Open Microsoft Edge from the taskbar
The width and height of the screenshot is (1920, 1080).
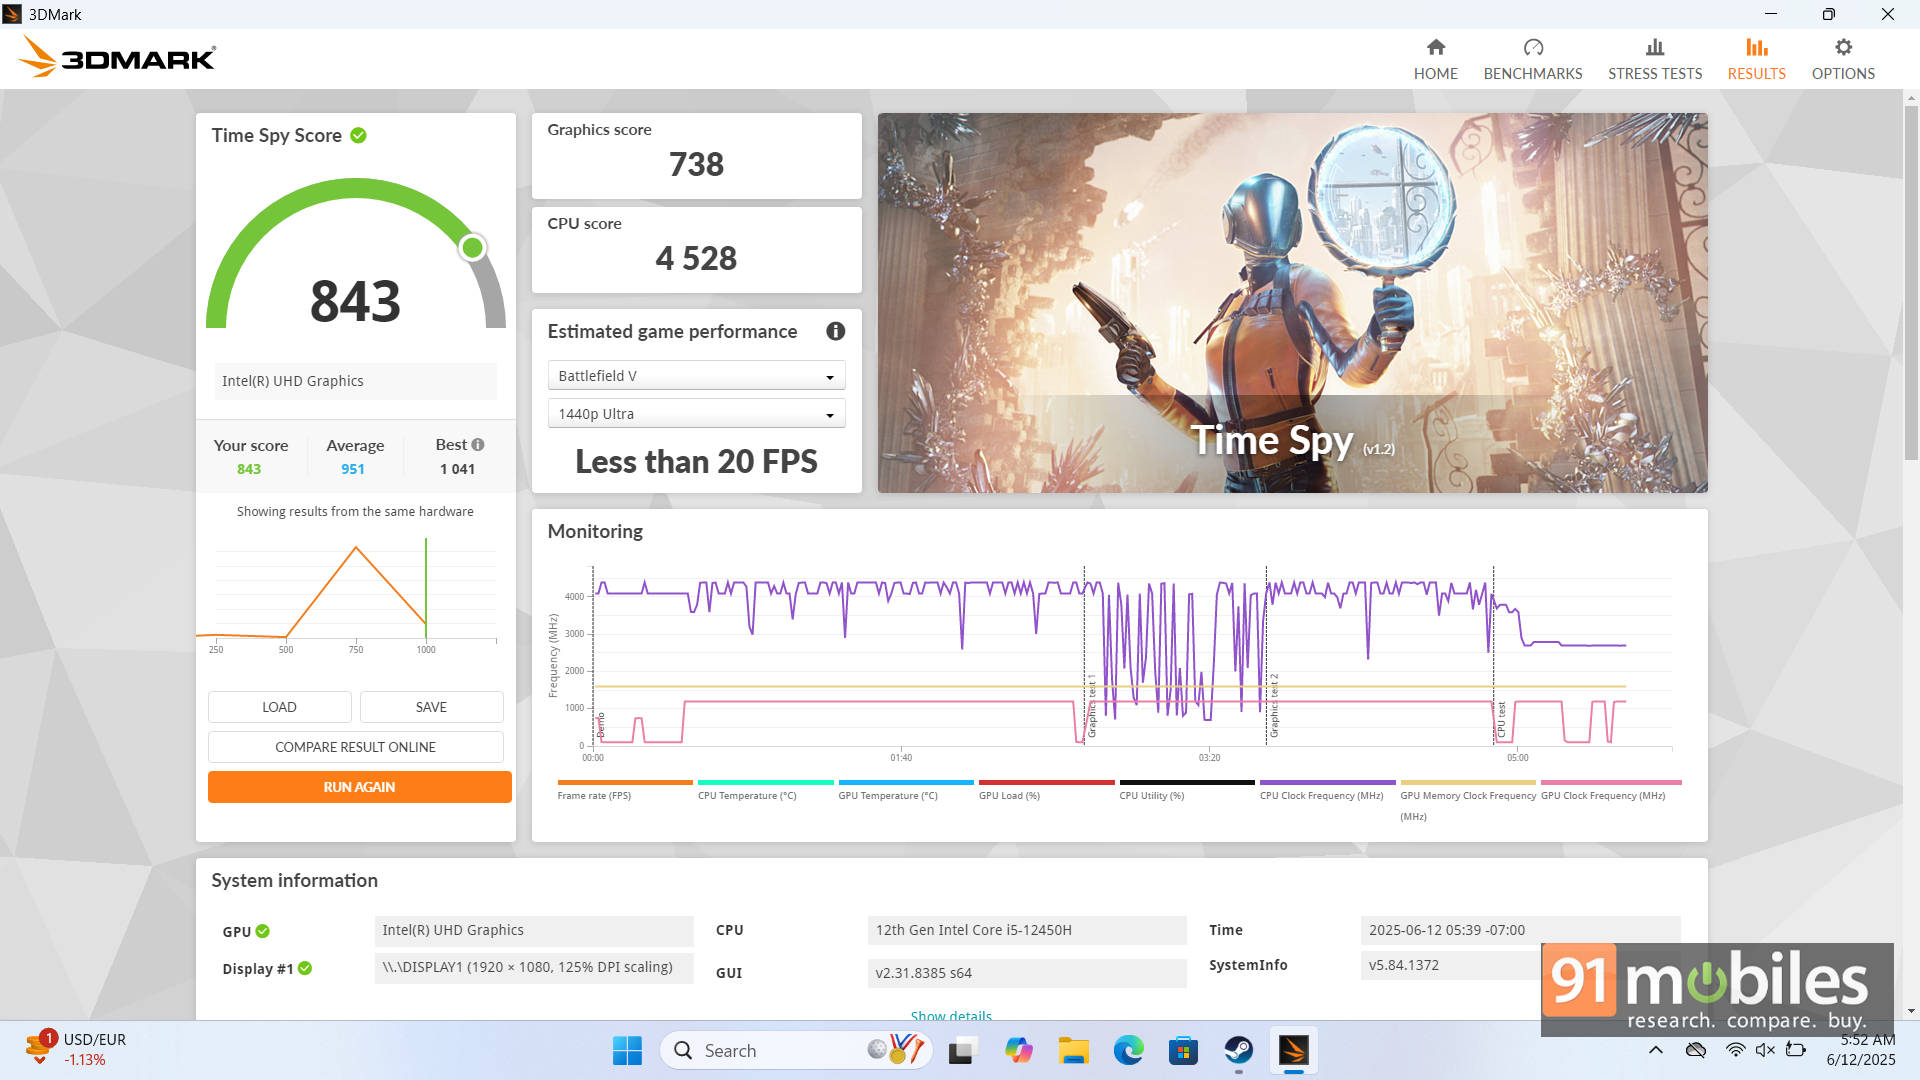1128,1050
